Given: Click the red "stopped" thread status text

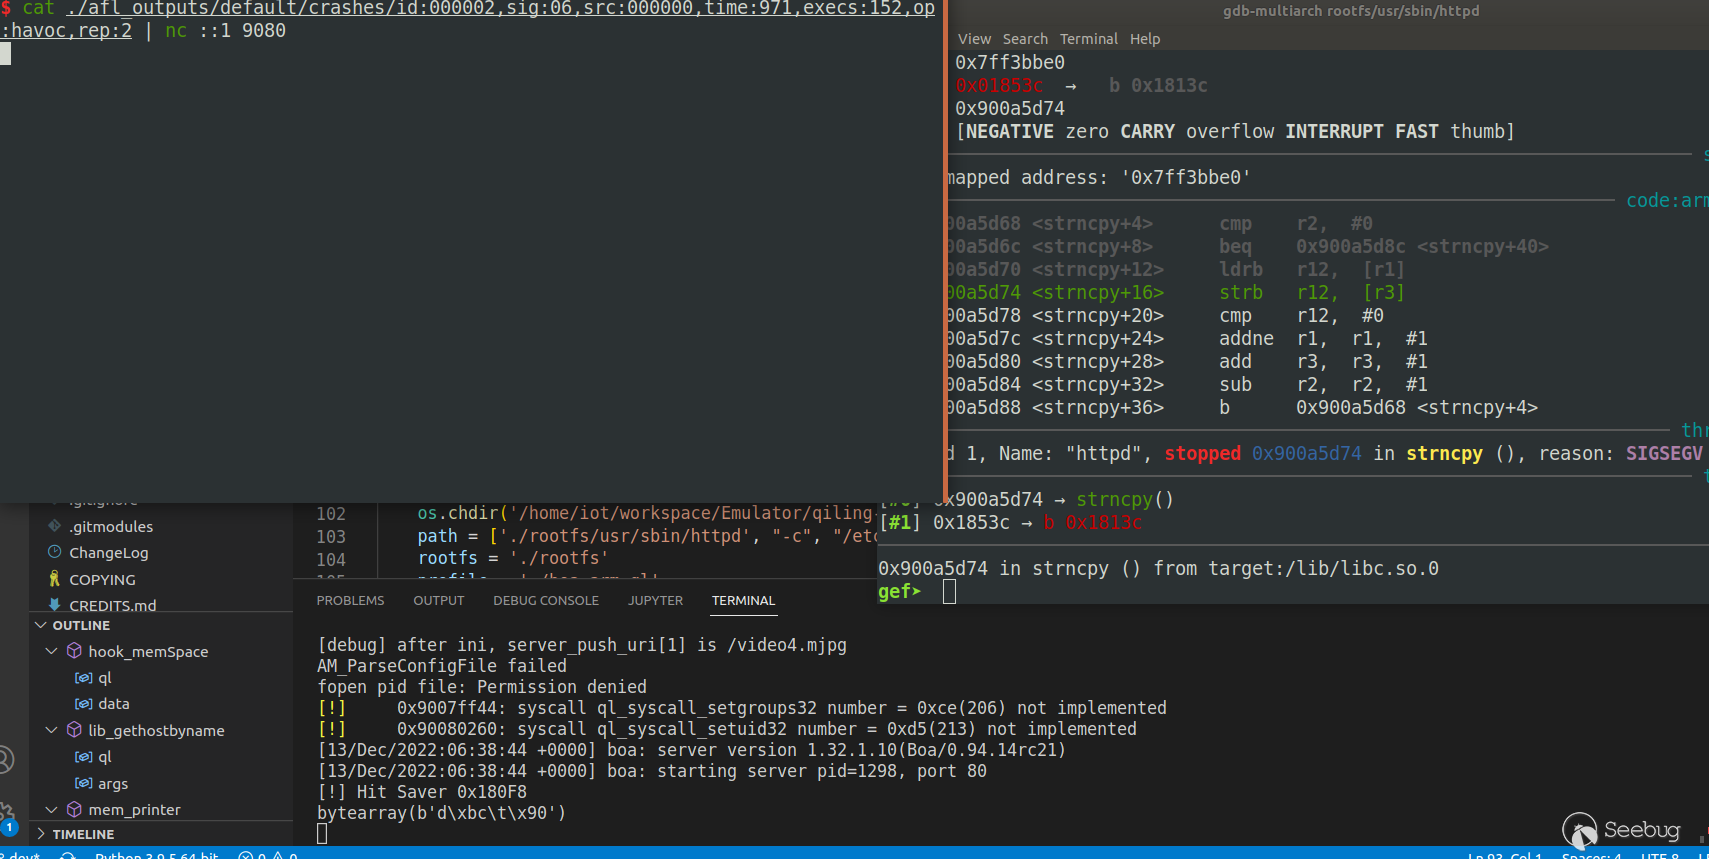Looking at the screenshot, I should [1202, 454].
